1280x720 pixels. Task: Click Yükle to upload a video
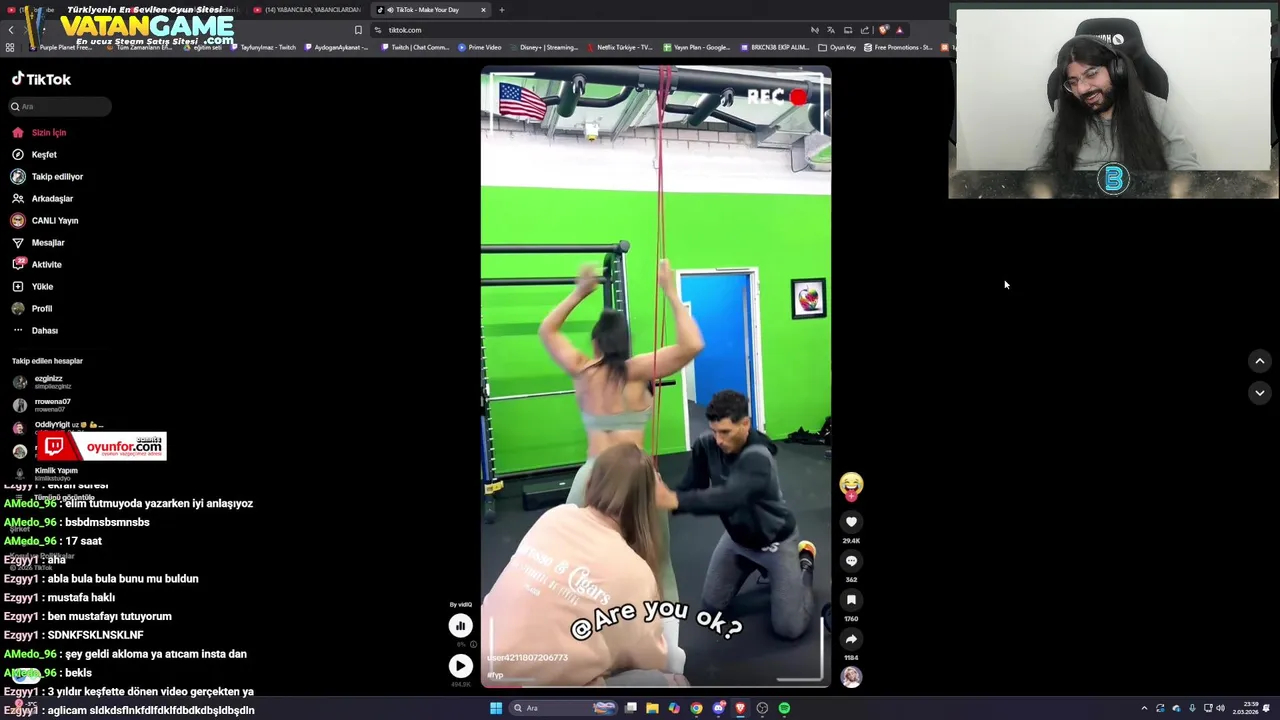tap(32, 286)
